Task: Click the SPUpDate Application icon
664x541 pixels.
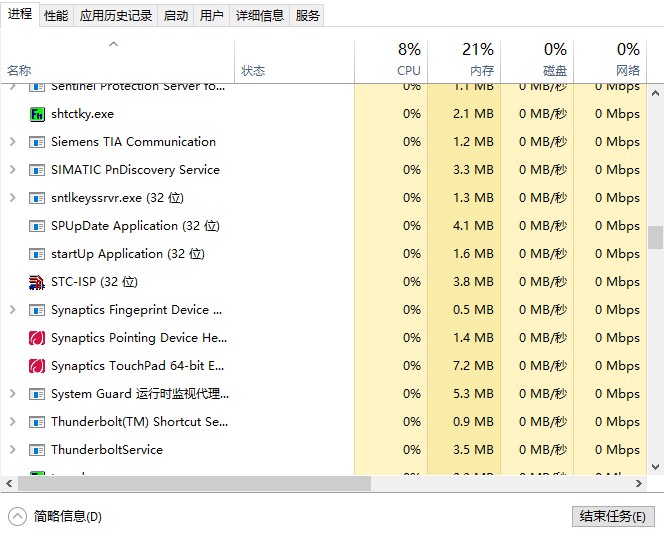Action: [x=38, y=226]
